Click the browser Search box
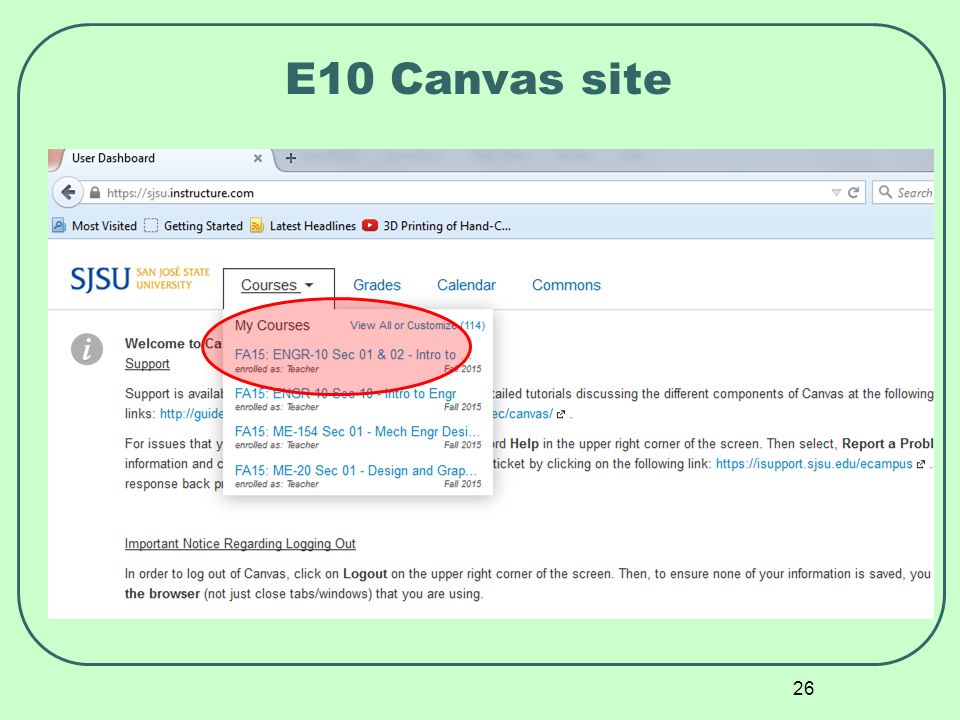960x720 pixels. tap(904, 192)
